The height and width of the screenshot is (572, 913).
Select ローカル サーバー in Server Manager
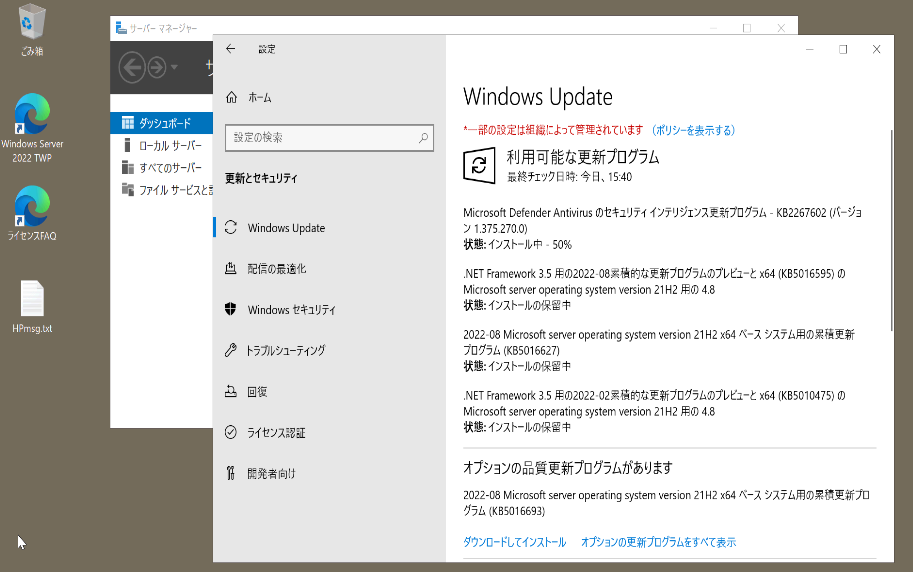click(x=162, y=145)
